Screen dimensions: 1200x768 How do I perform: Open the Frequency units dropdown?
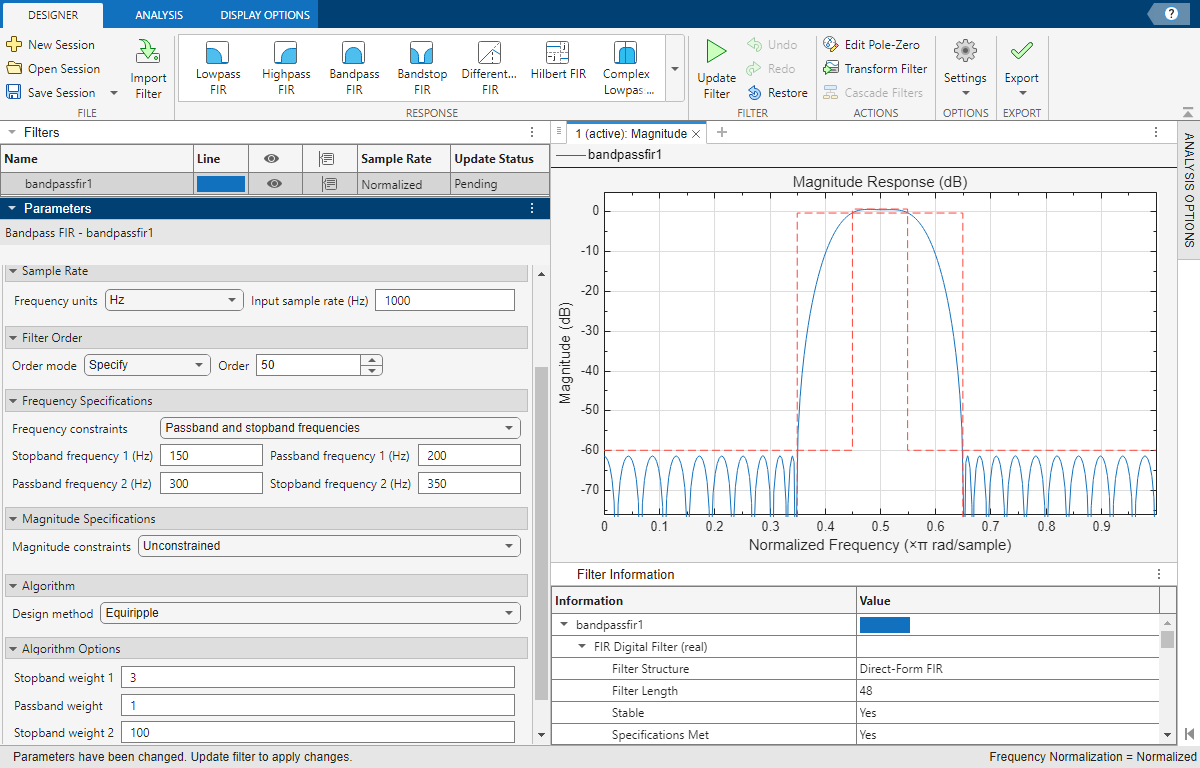[174, 299]
